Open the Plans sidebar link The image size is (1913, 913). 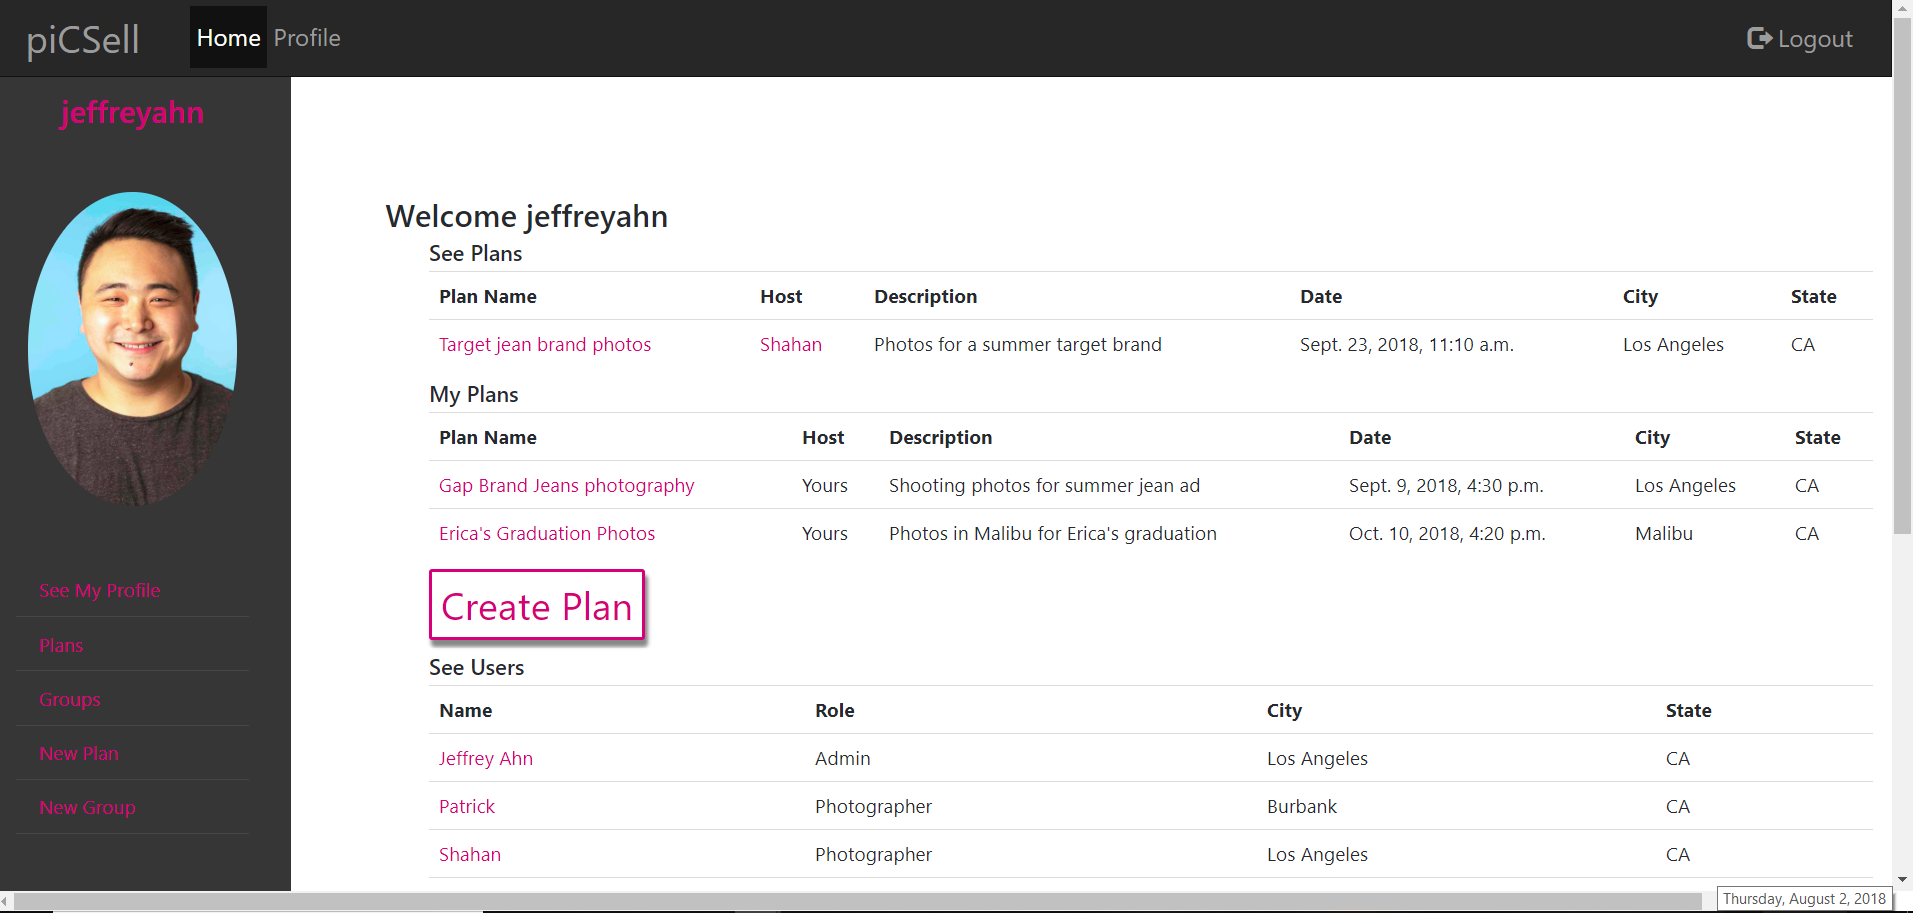(x=61, y=645)
